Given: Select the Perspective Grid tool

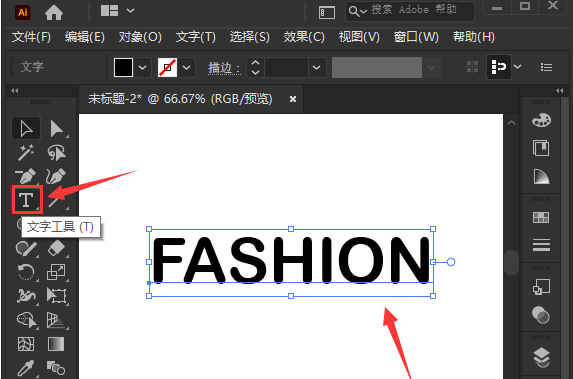Looking at the screenshot, I should click(56, 320).
